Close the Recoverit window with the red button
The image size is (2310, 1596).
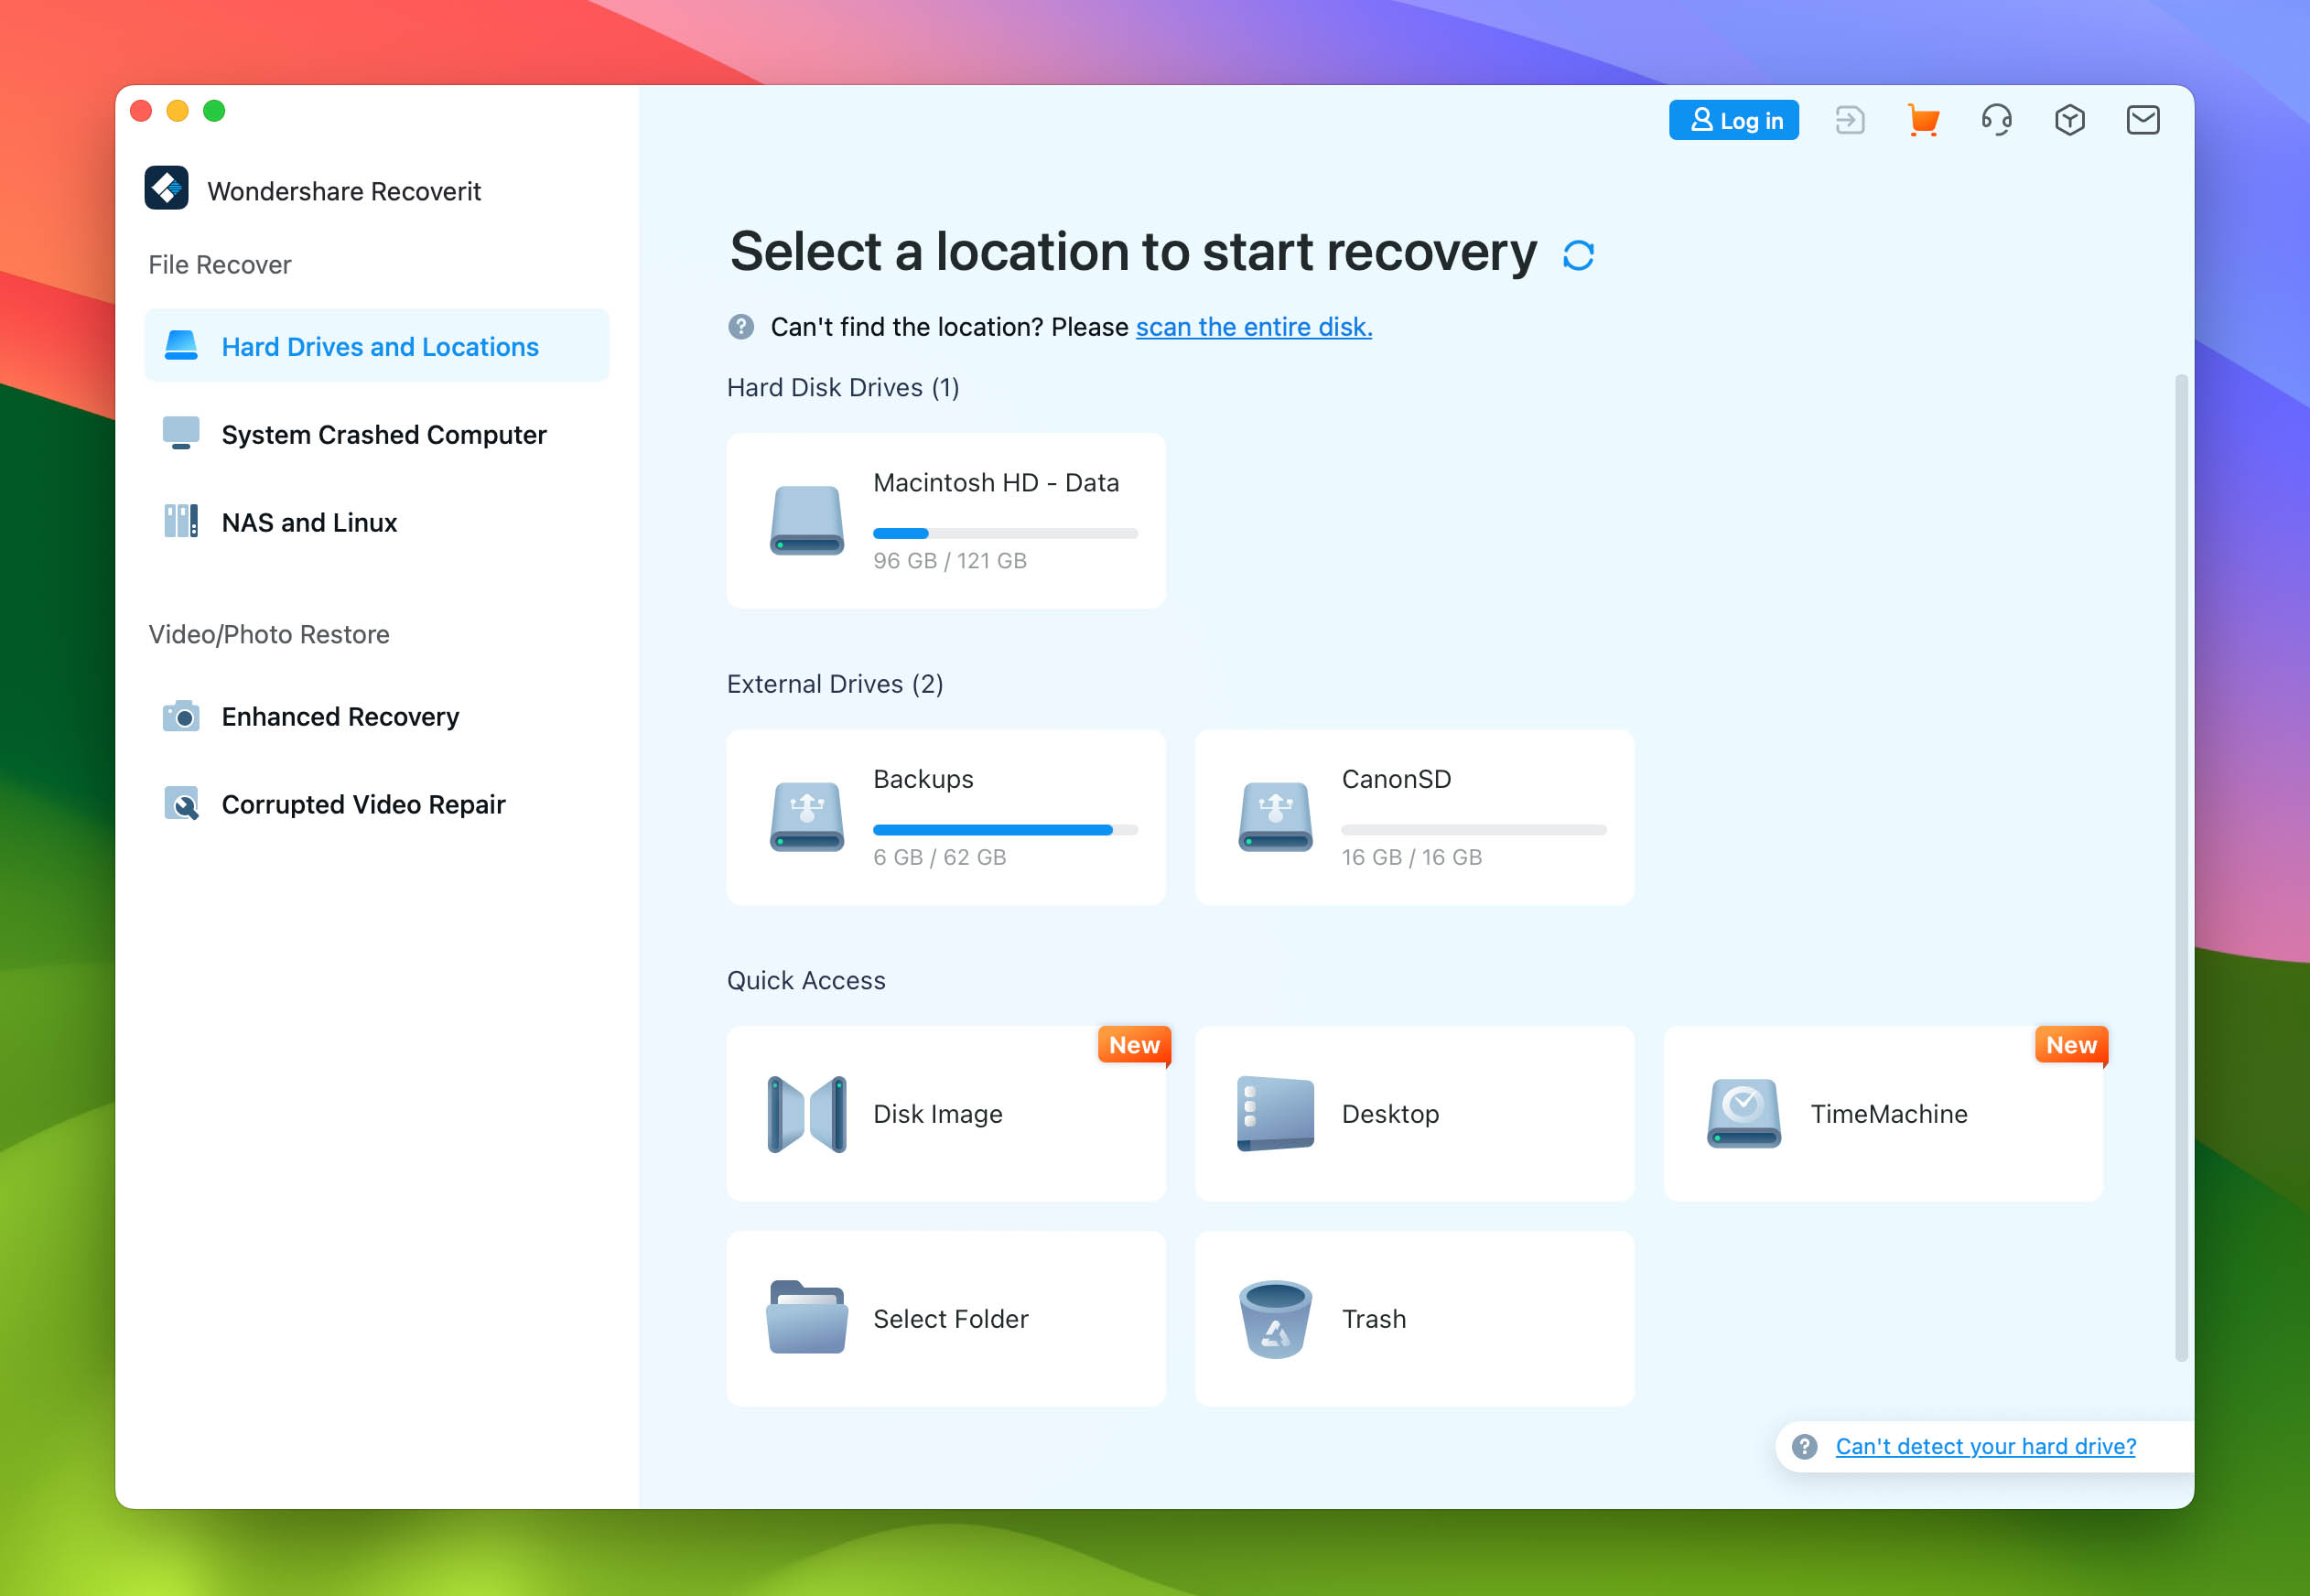coord(141,111)
